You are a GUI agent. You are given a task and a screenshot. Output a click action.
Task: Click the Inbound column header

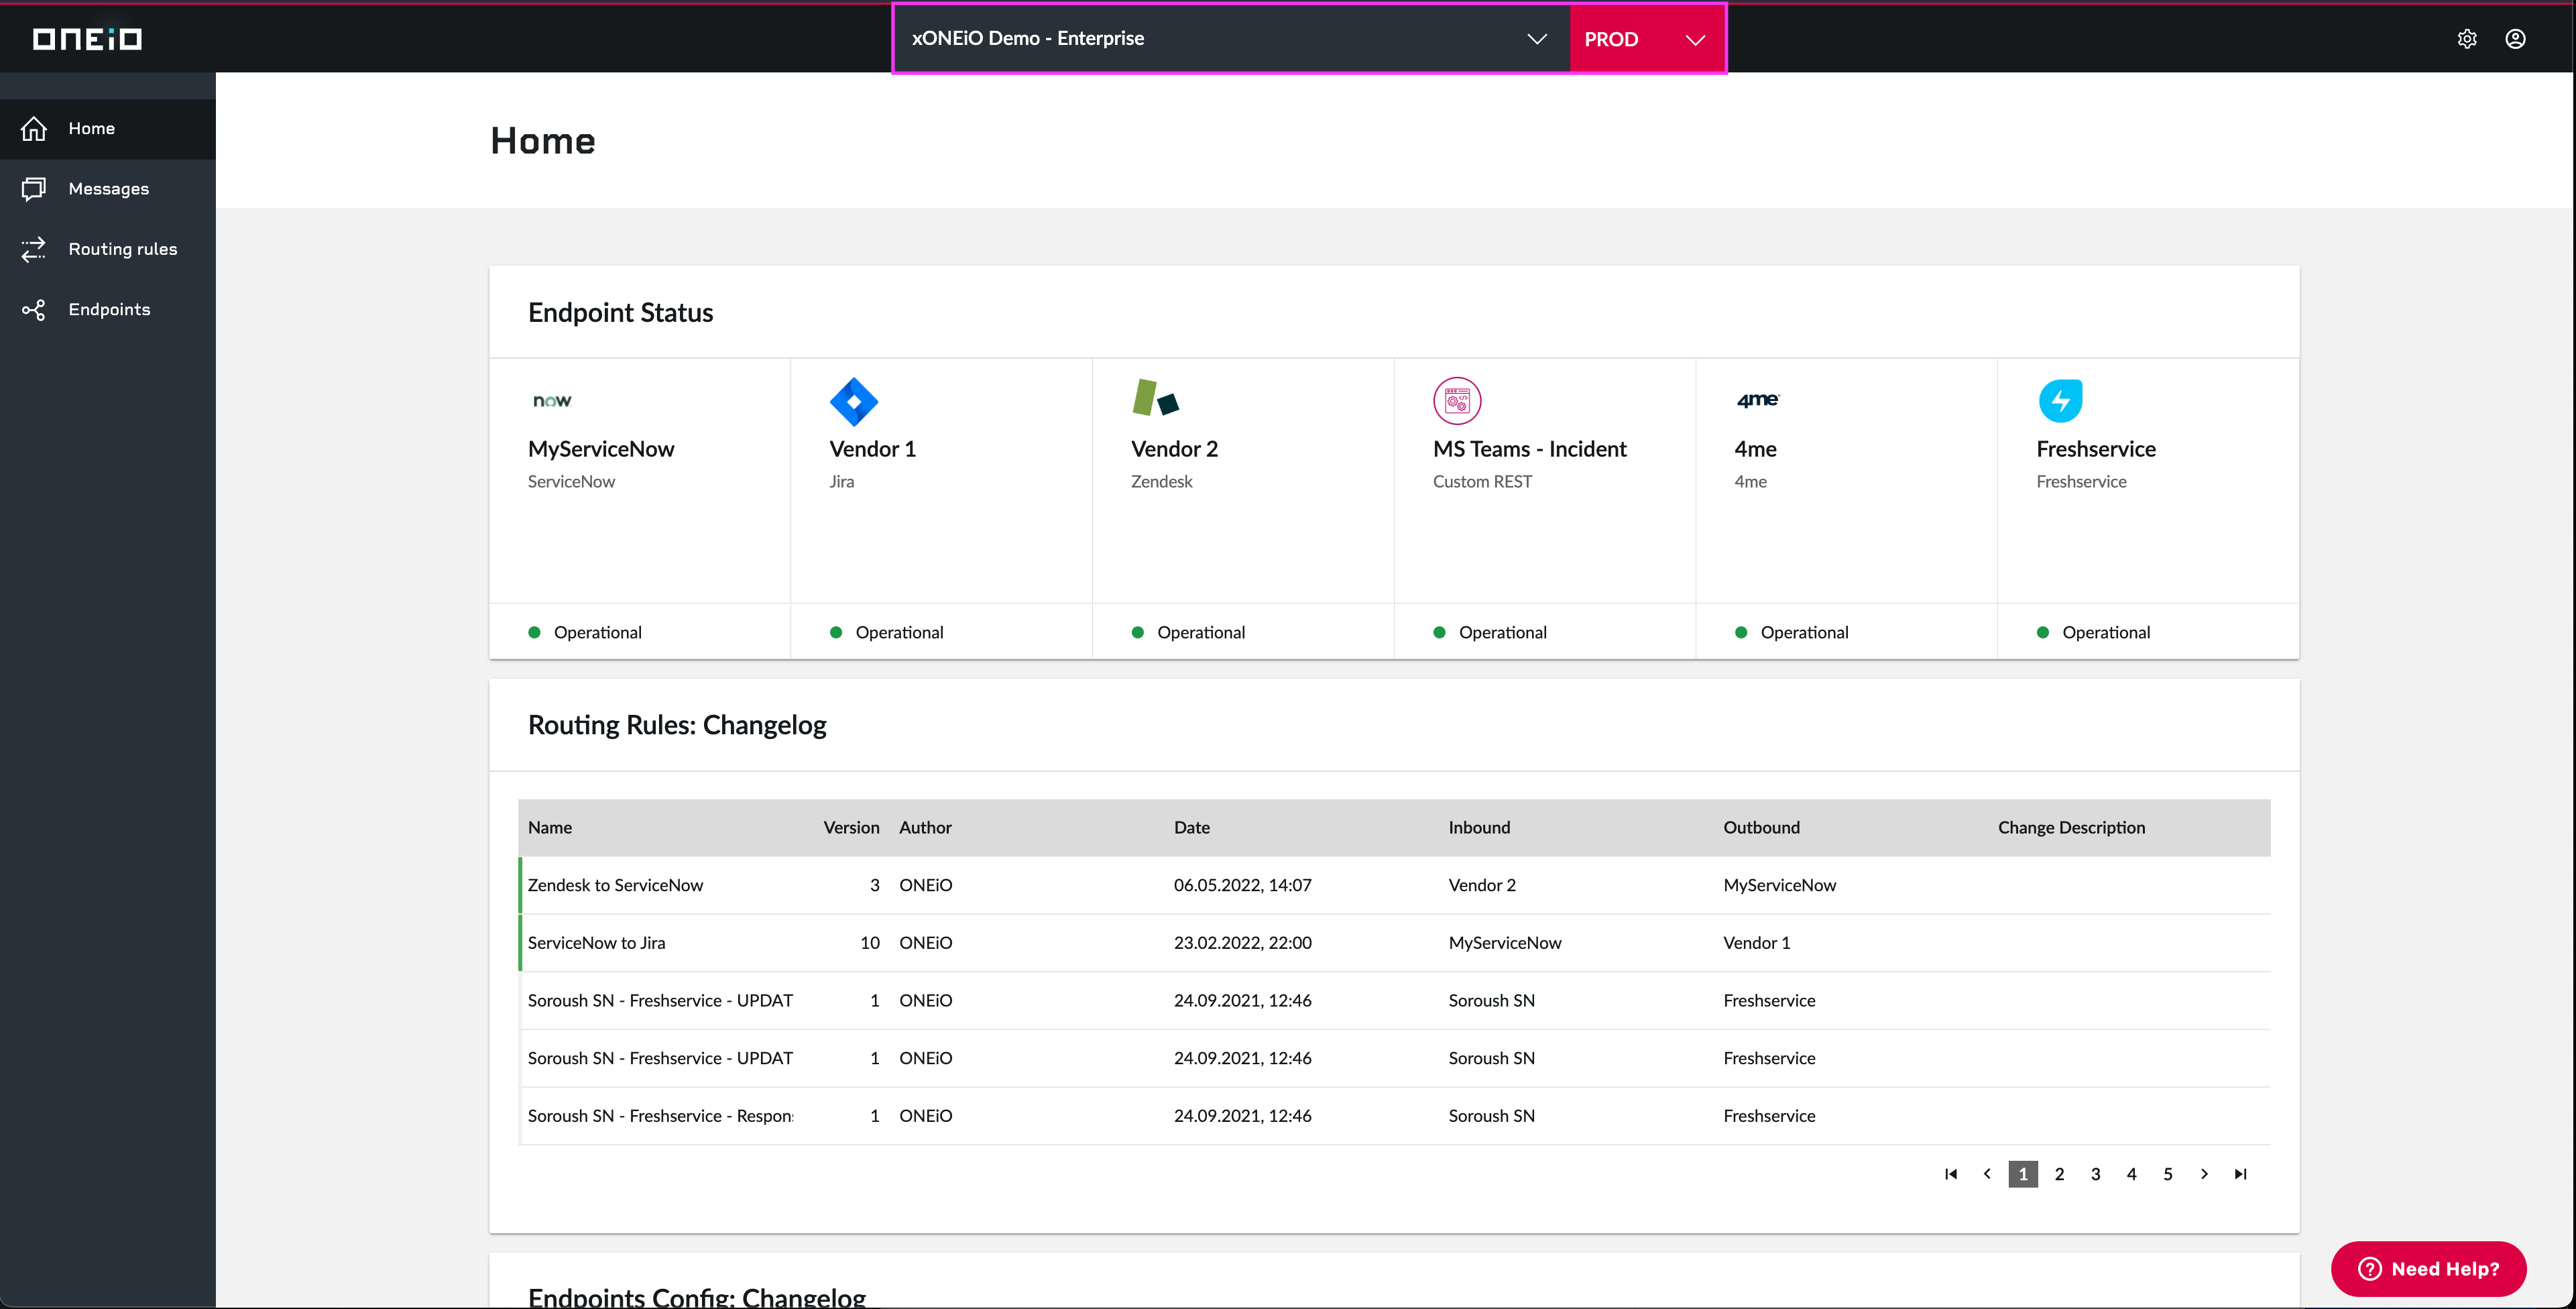point(1479,827)
